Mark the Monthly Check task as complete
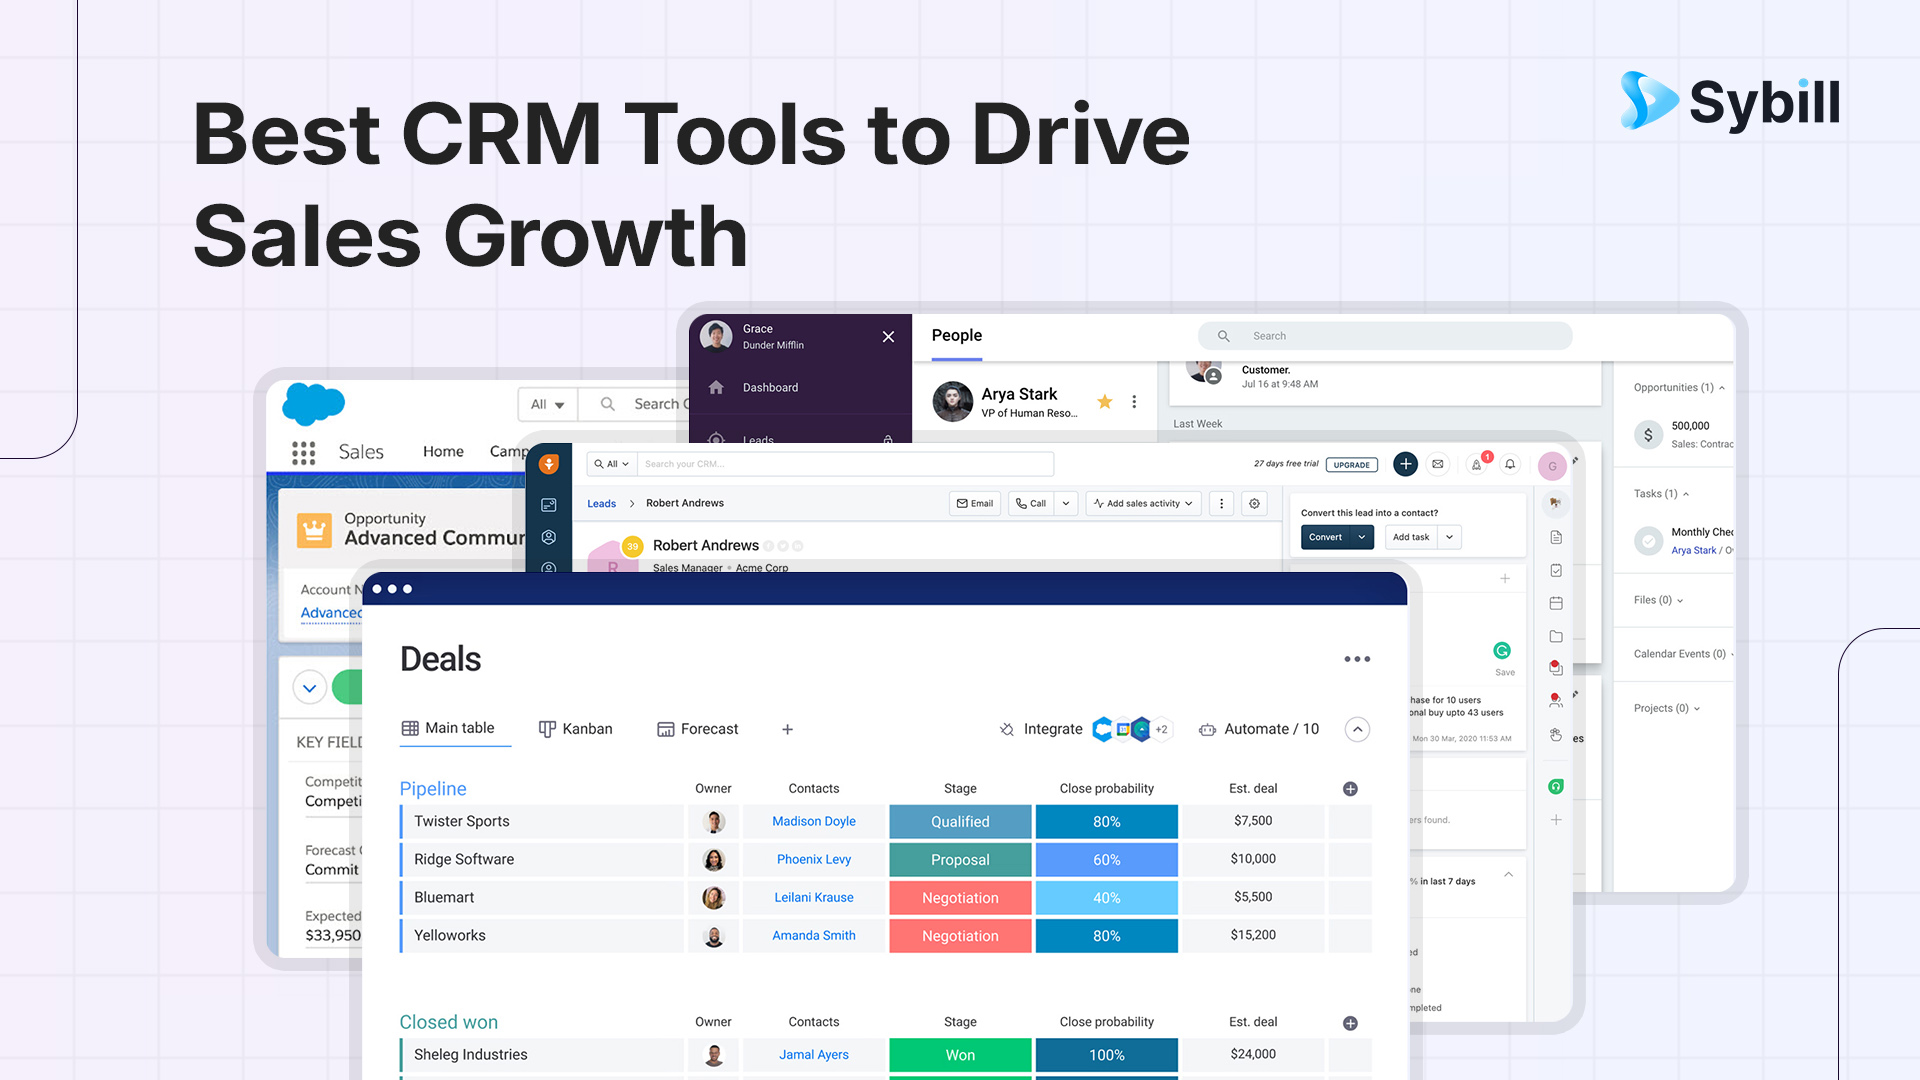Image resolution: width=1920 pixels, height=1080 pixels. [x=1648, y=541]
